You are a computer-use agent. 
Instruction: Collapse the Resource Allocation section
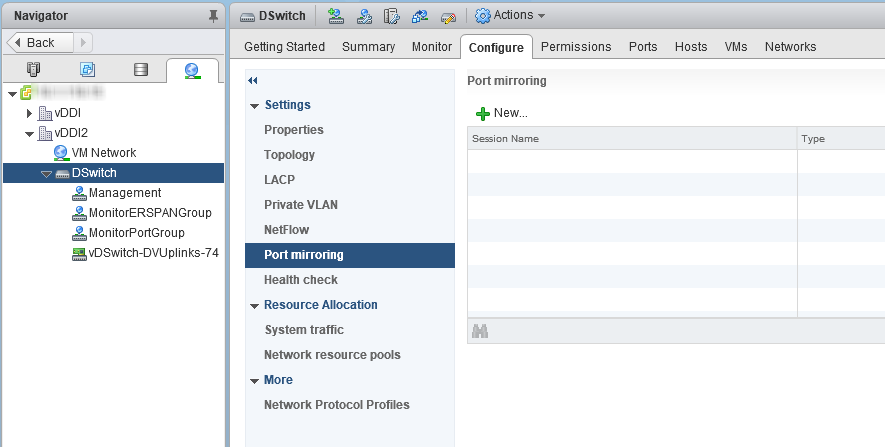point(254,305)
